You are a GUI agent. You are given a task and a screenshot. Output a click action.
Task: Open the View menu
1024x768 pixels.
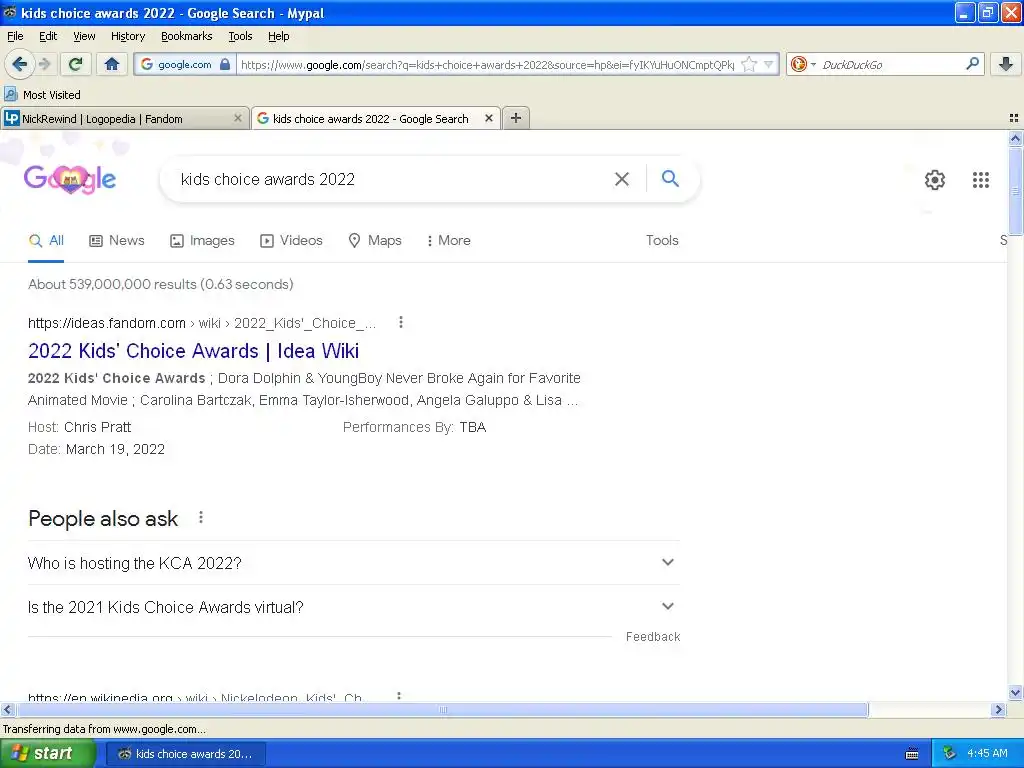tap(84, 36)
